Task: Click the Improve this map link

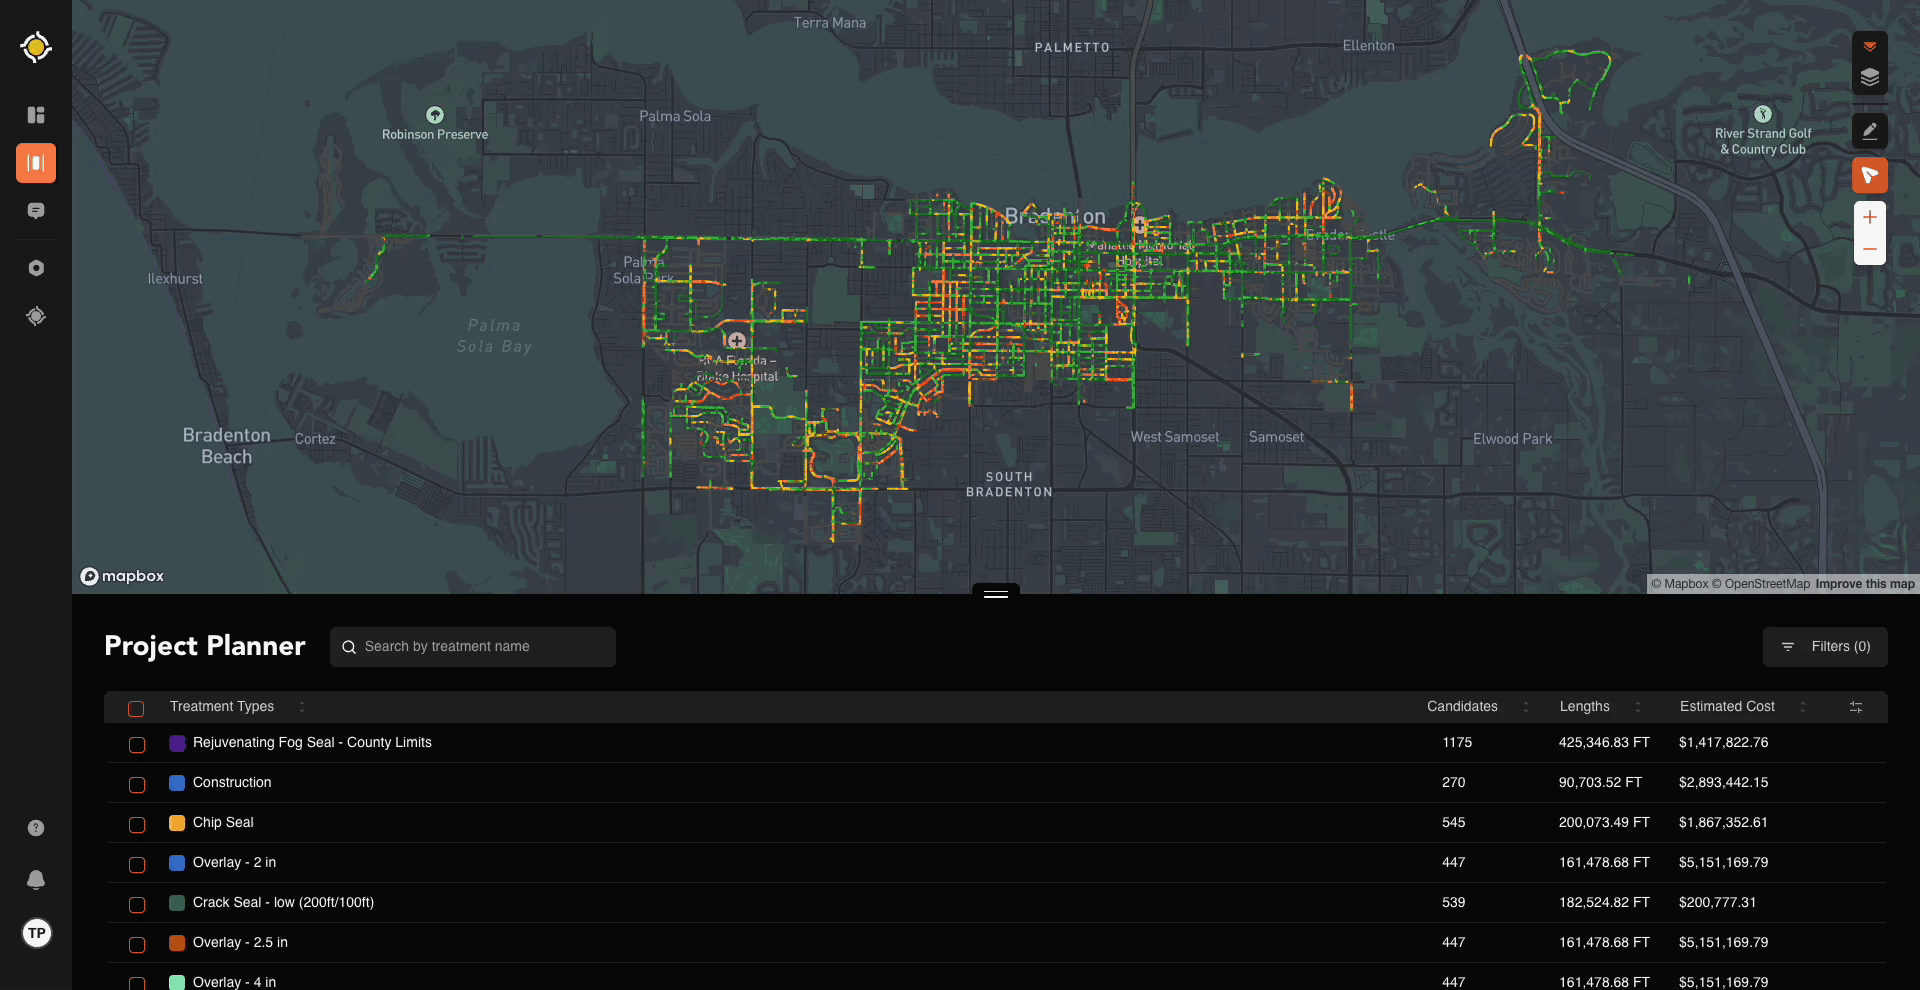Action: 1864,584
